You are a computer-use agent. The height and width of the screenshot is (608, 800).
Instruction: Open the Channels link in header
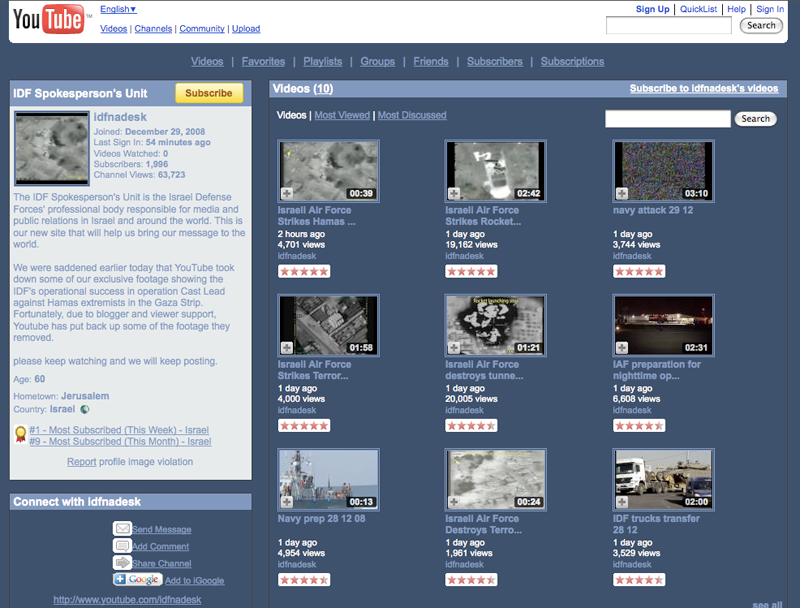coord(153,29)
